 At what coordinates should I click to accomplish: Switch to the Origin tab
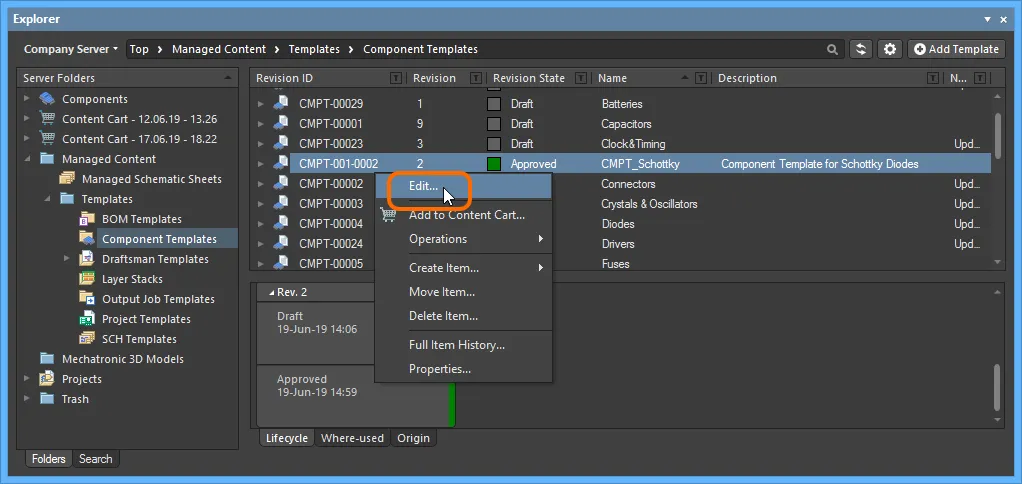pyautogui.click(x=413, y=438)
